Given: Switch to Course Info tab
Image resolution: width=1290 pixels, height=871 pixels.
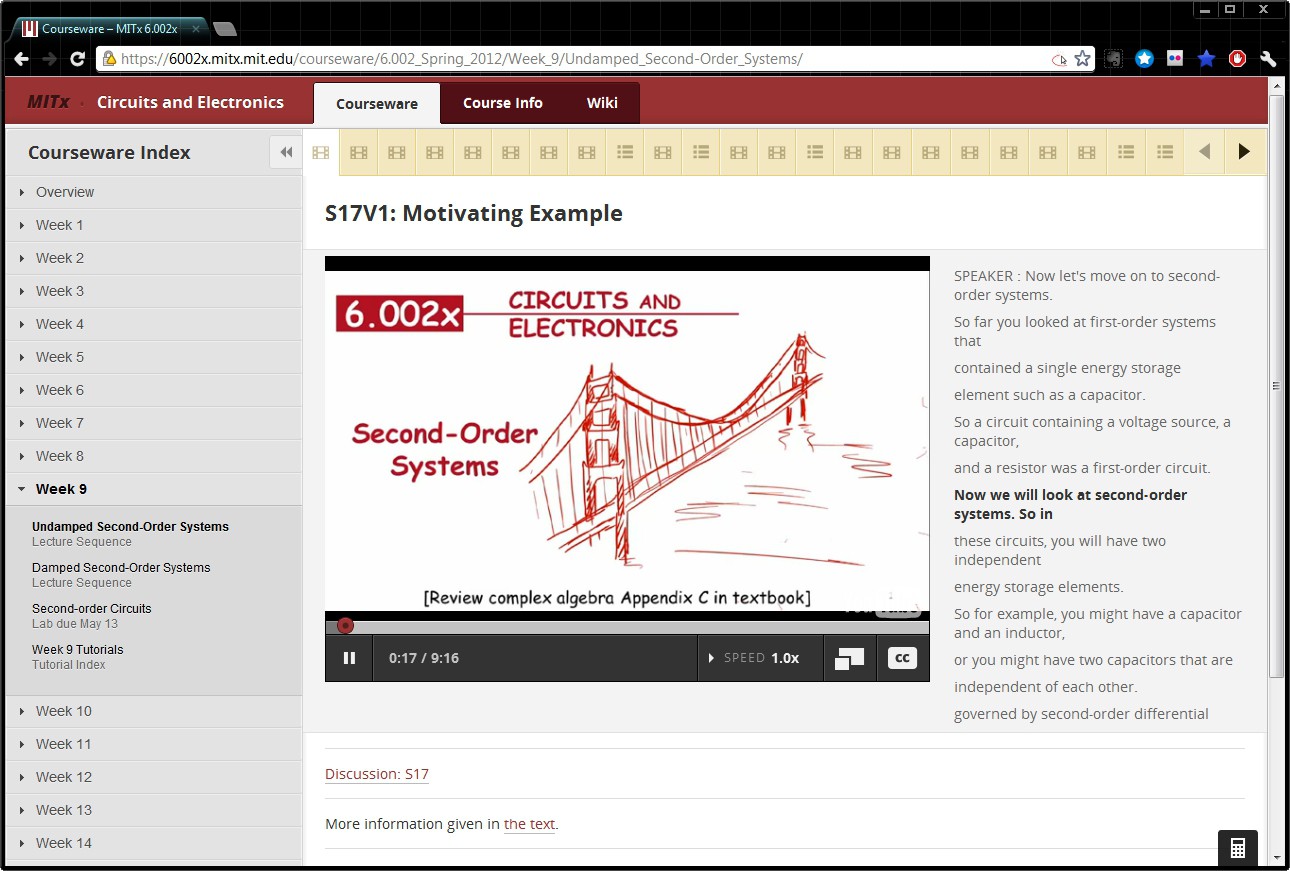Looking at the screenshot, I should [502, 103].
